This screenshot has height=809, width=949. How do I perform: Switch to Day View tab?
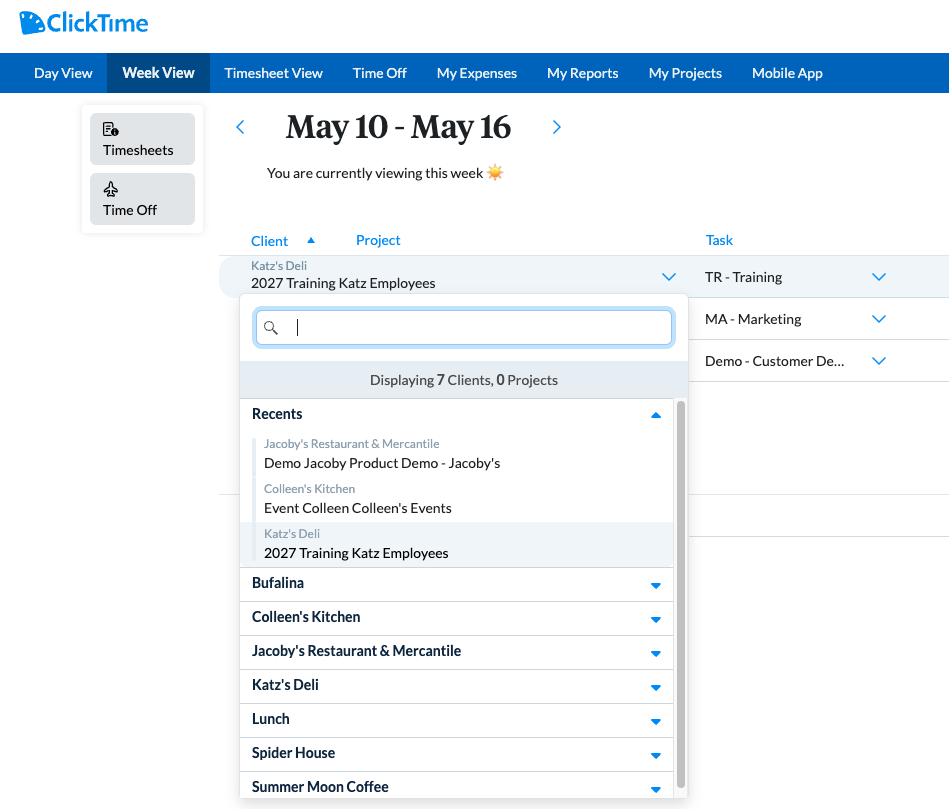click(x=63, y=73)
